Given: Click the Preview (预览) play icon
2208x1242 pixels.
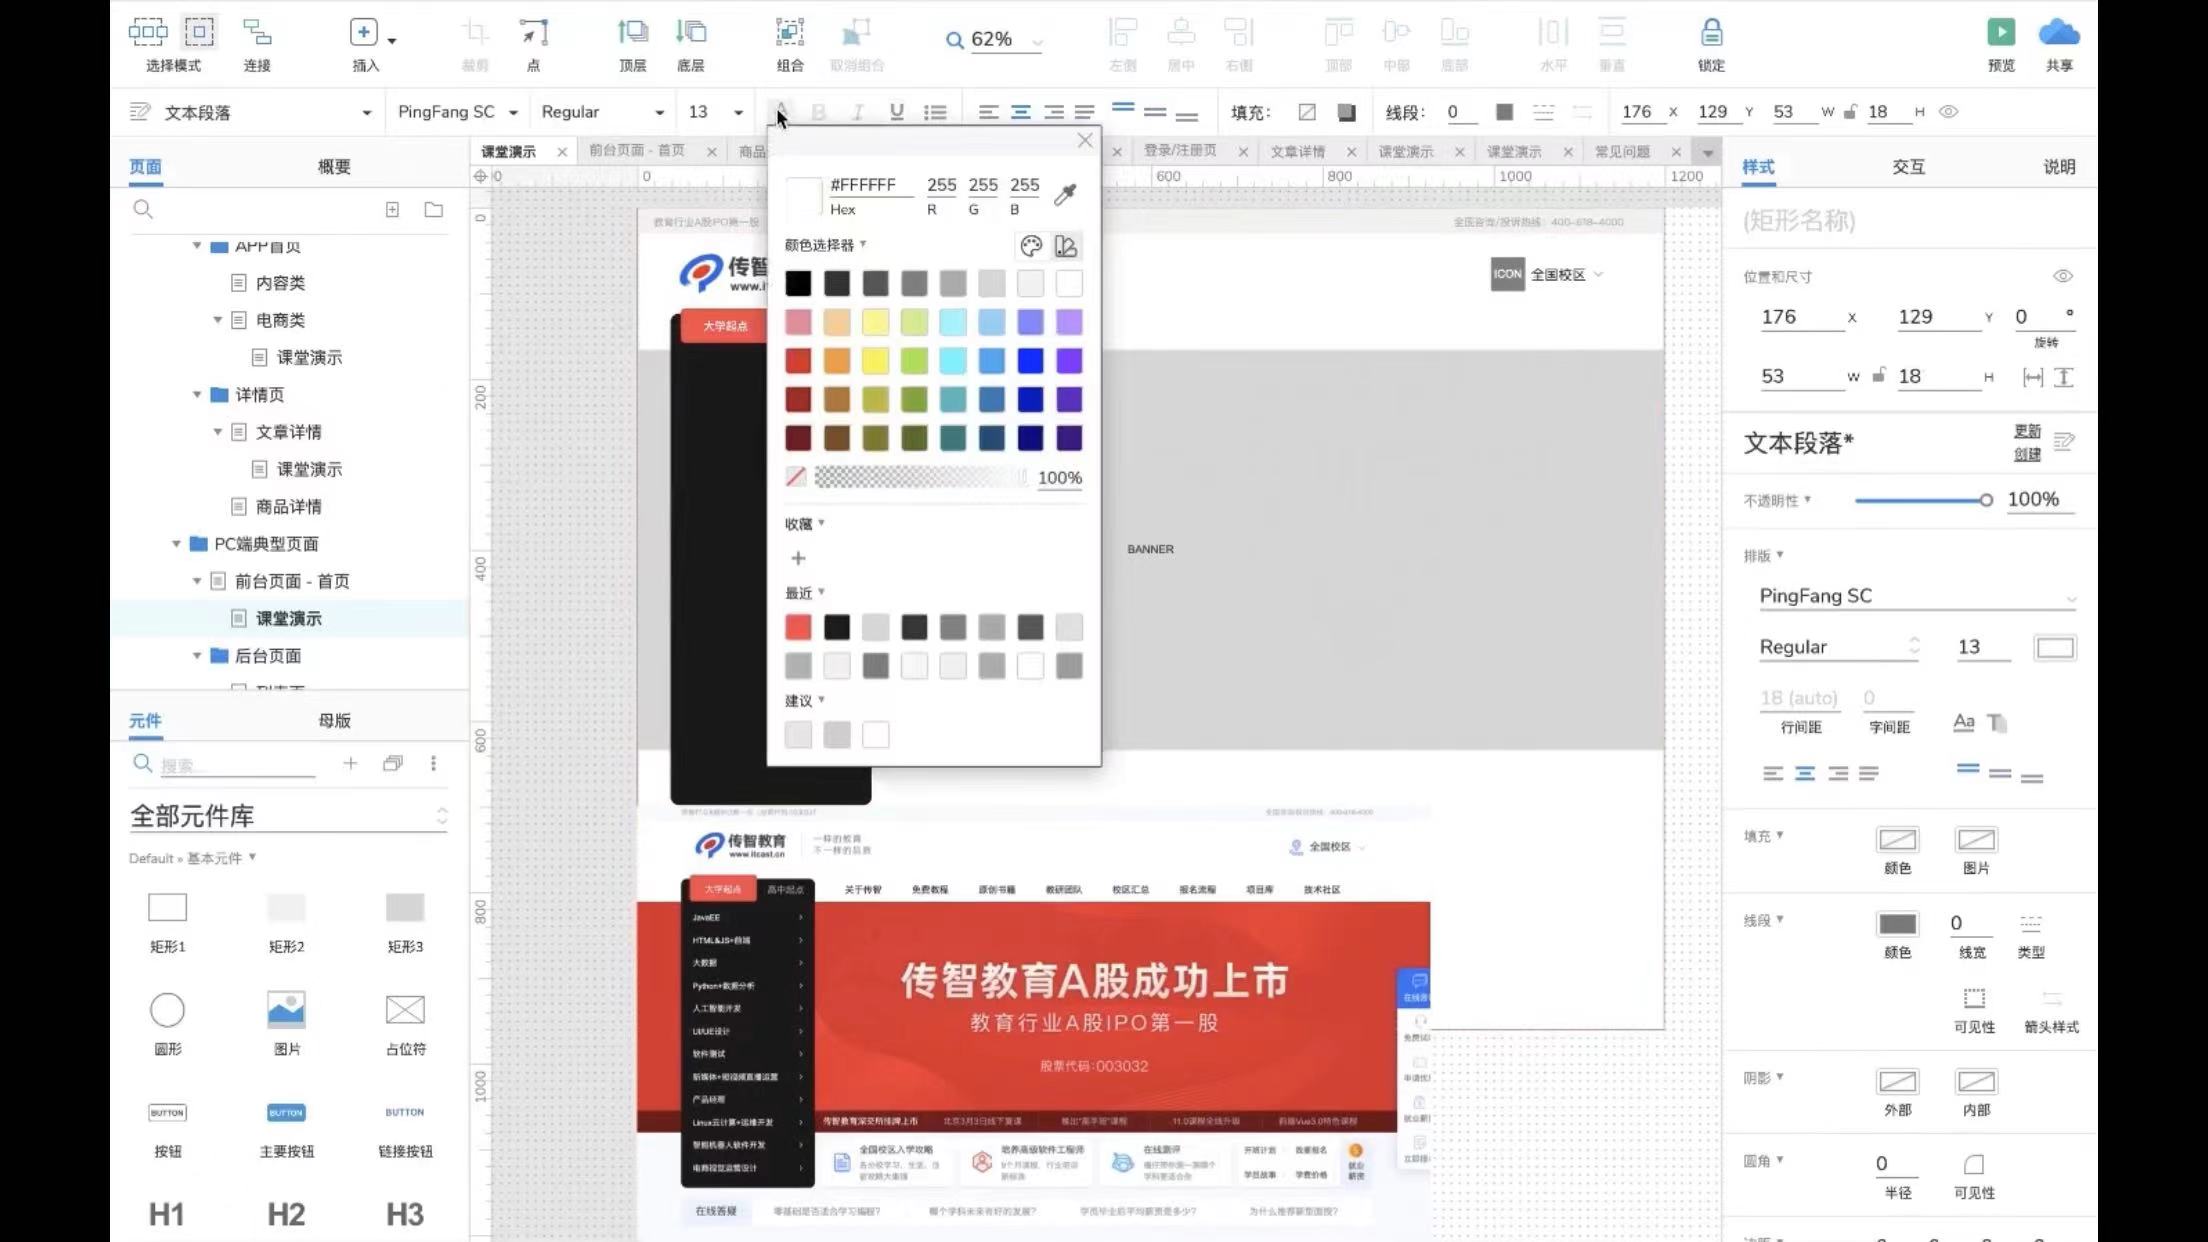Looking at the screenshot, I should pos(2000,33).
